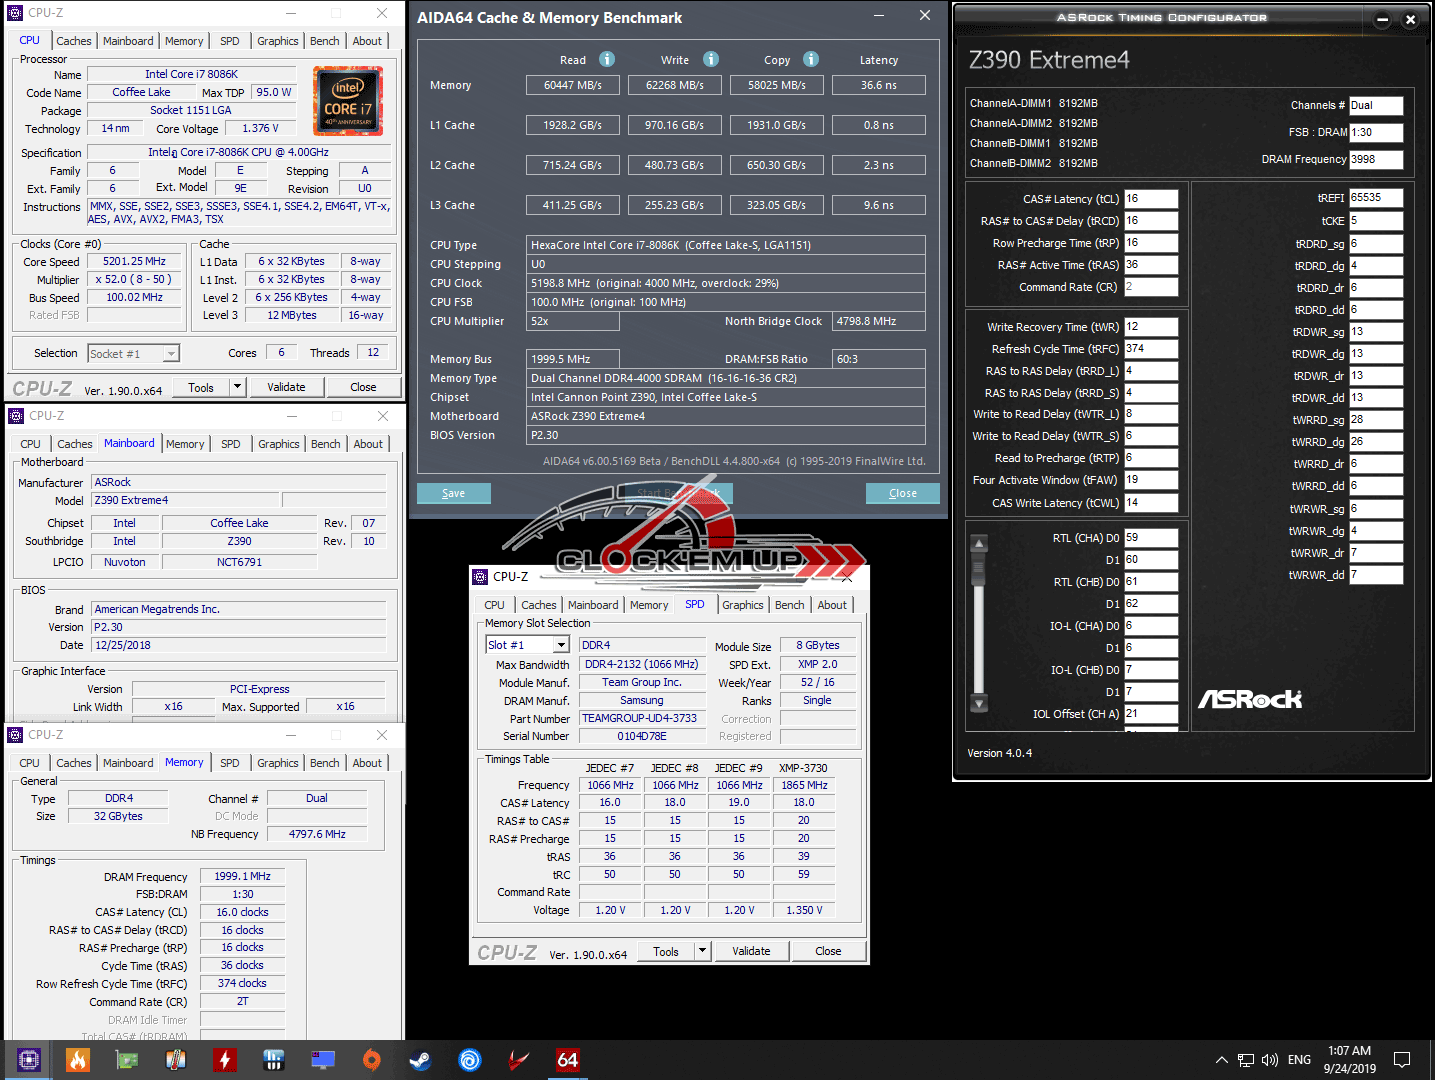Image resolution: width=1435 pixels, height=1080 pixels.
Task: Switch to Caches tab in top CPU-Z window
Action: 74,41
